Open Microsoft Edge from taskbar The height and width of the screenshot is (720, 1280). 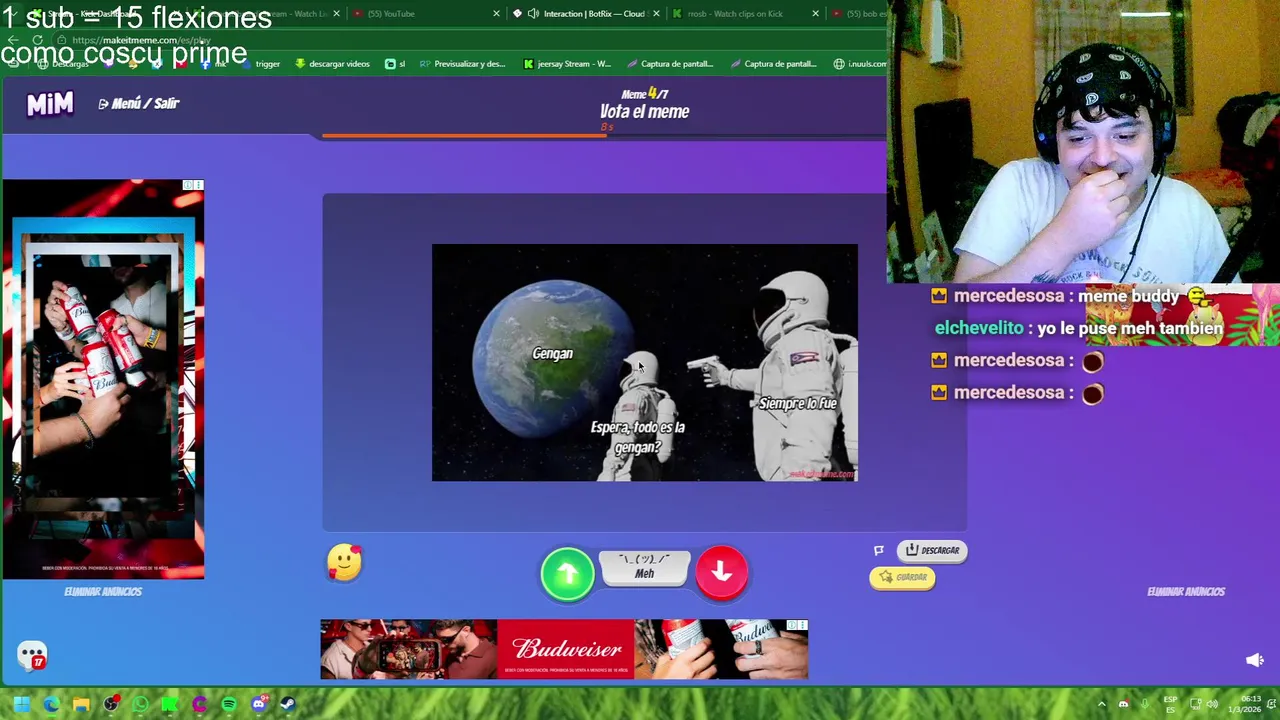coord(51,704)
